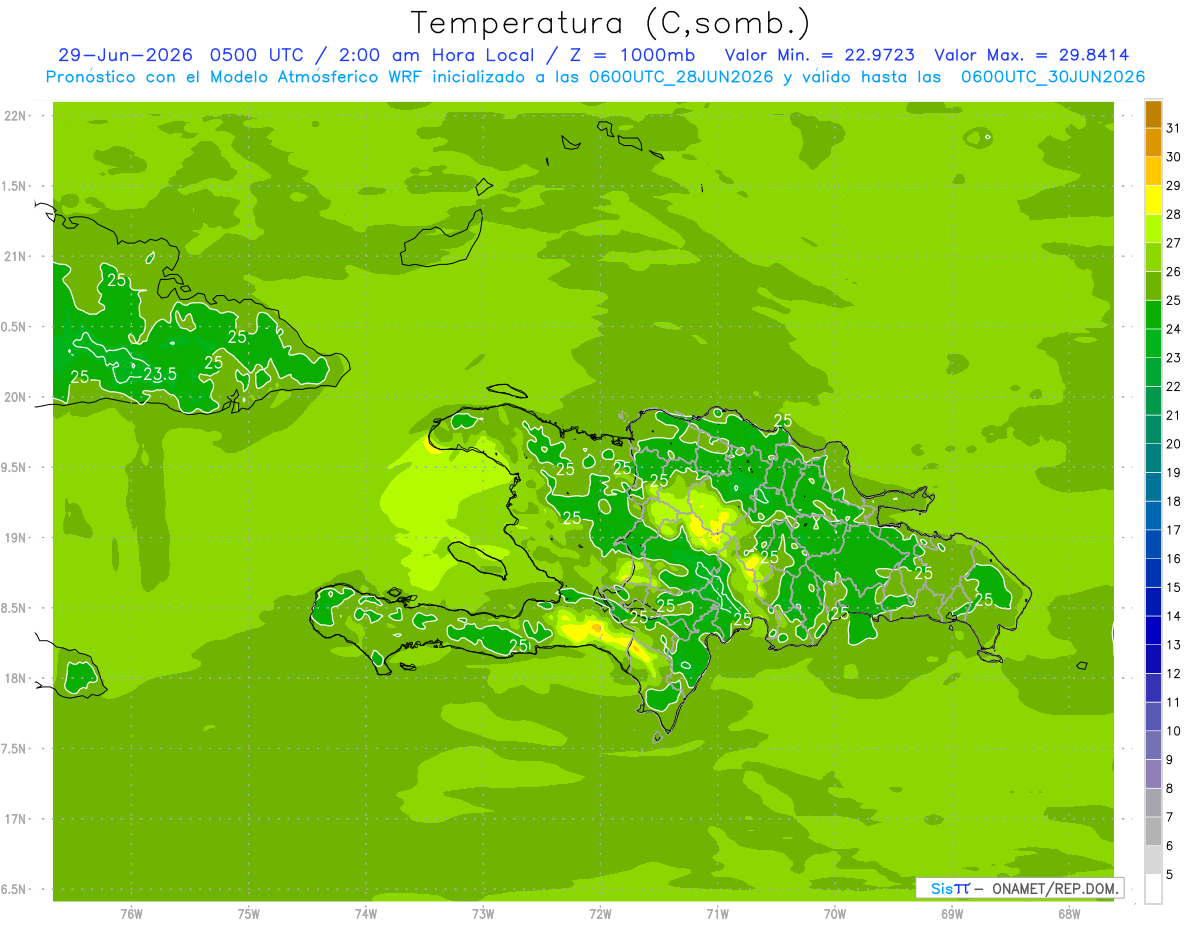Click the gray swatch between scale labels 6 and 7
The image size is (1200, 927).
[x=1153, y=831]
